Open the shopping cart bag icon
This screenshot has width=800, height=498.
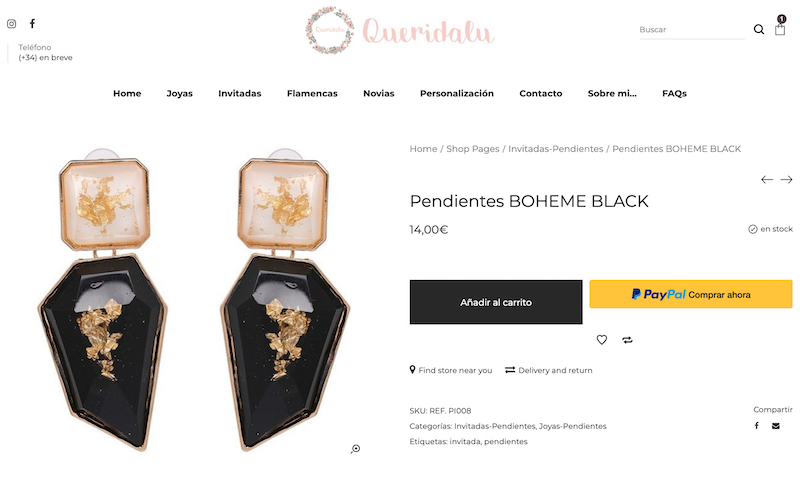(x=780, y=29)
